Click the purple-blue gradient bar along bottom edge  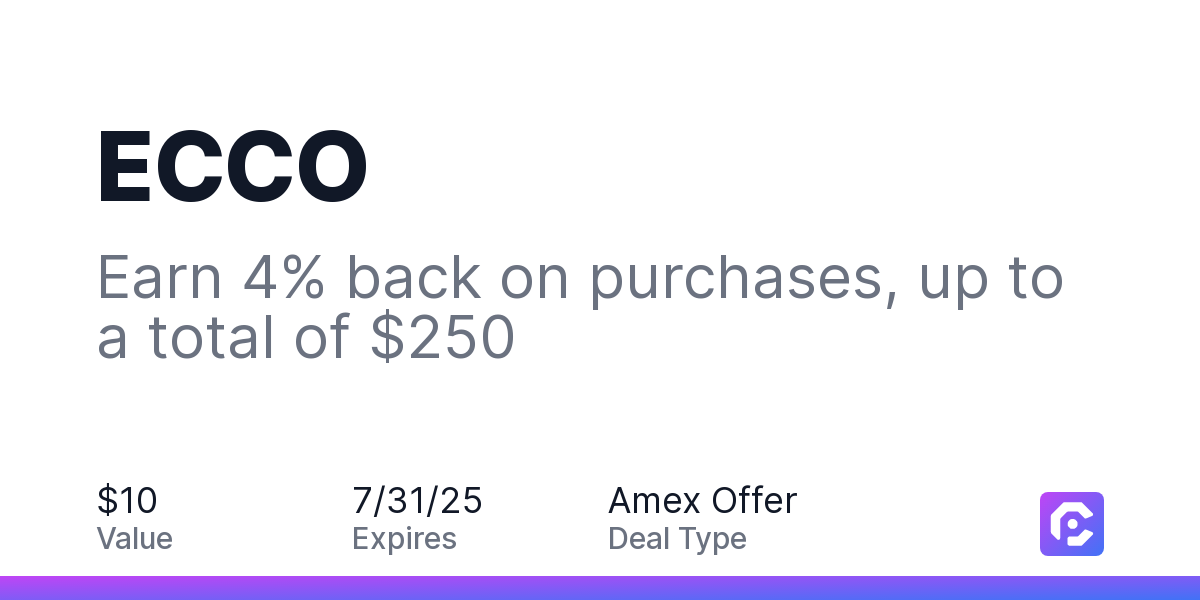pos(600,588)
